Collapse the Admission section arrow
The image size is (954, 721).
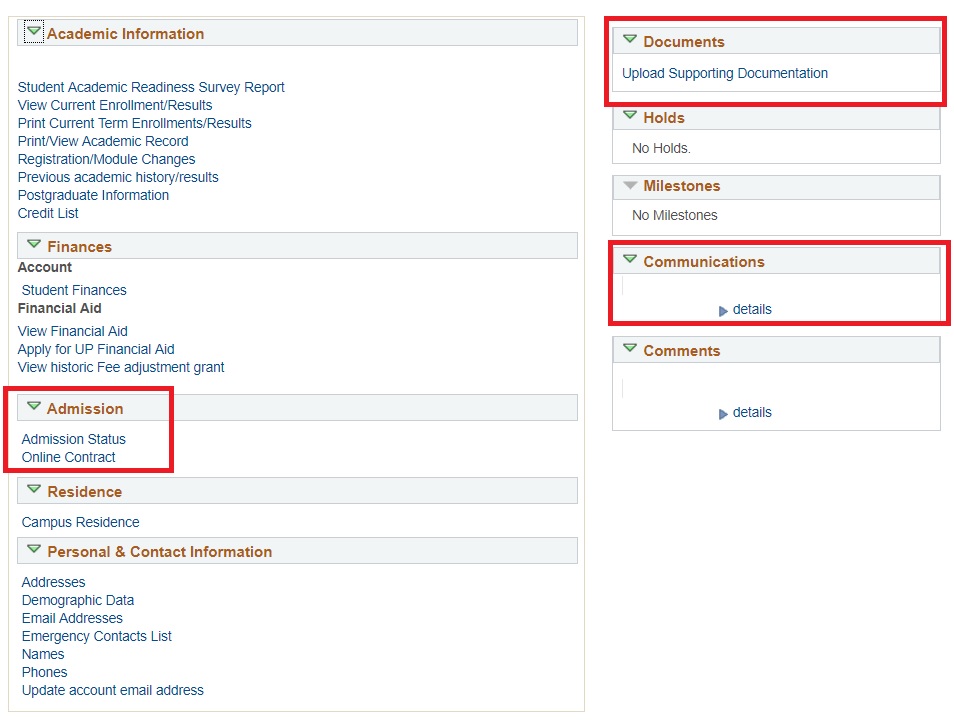click(34, 407)
